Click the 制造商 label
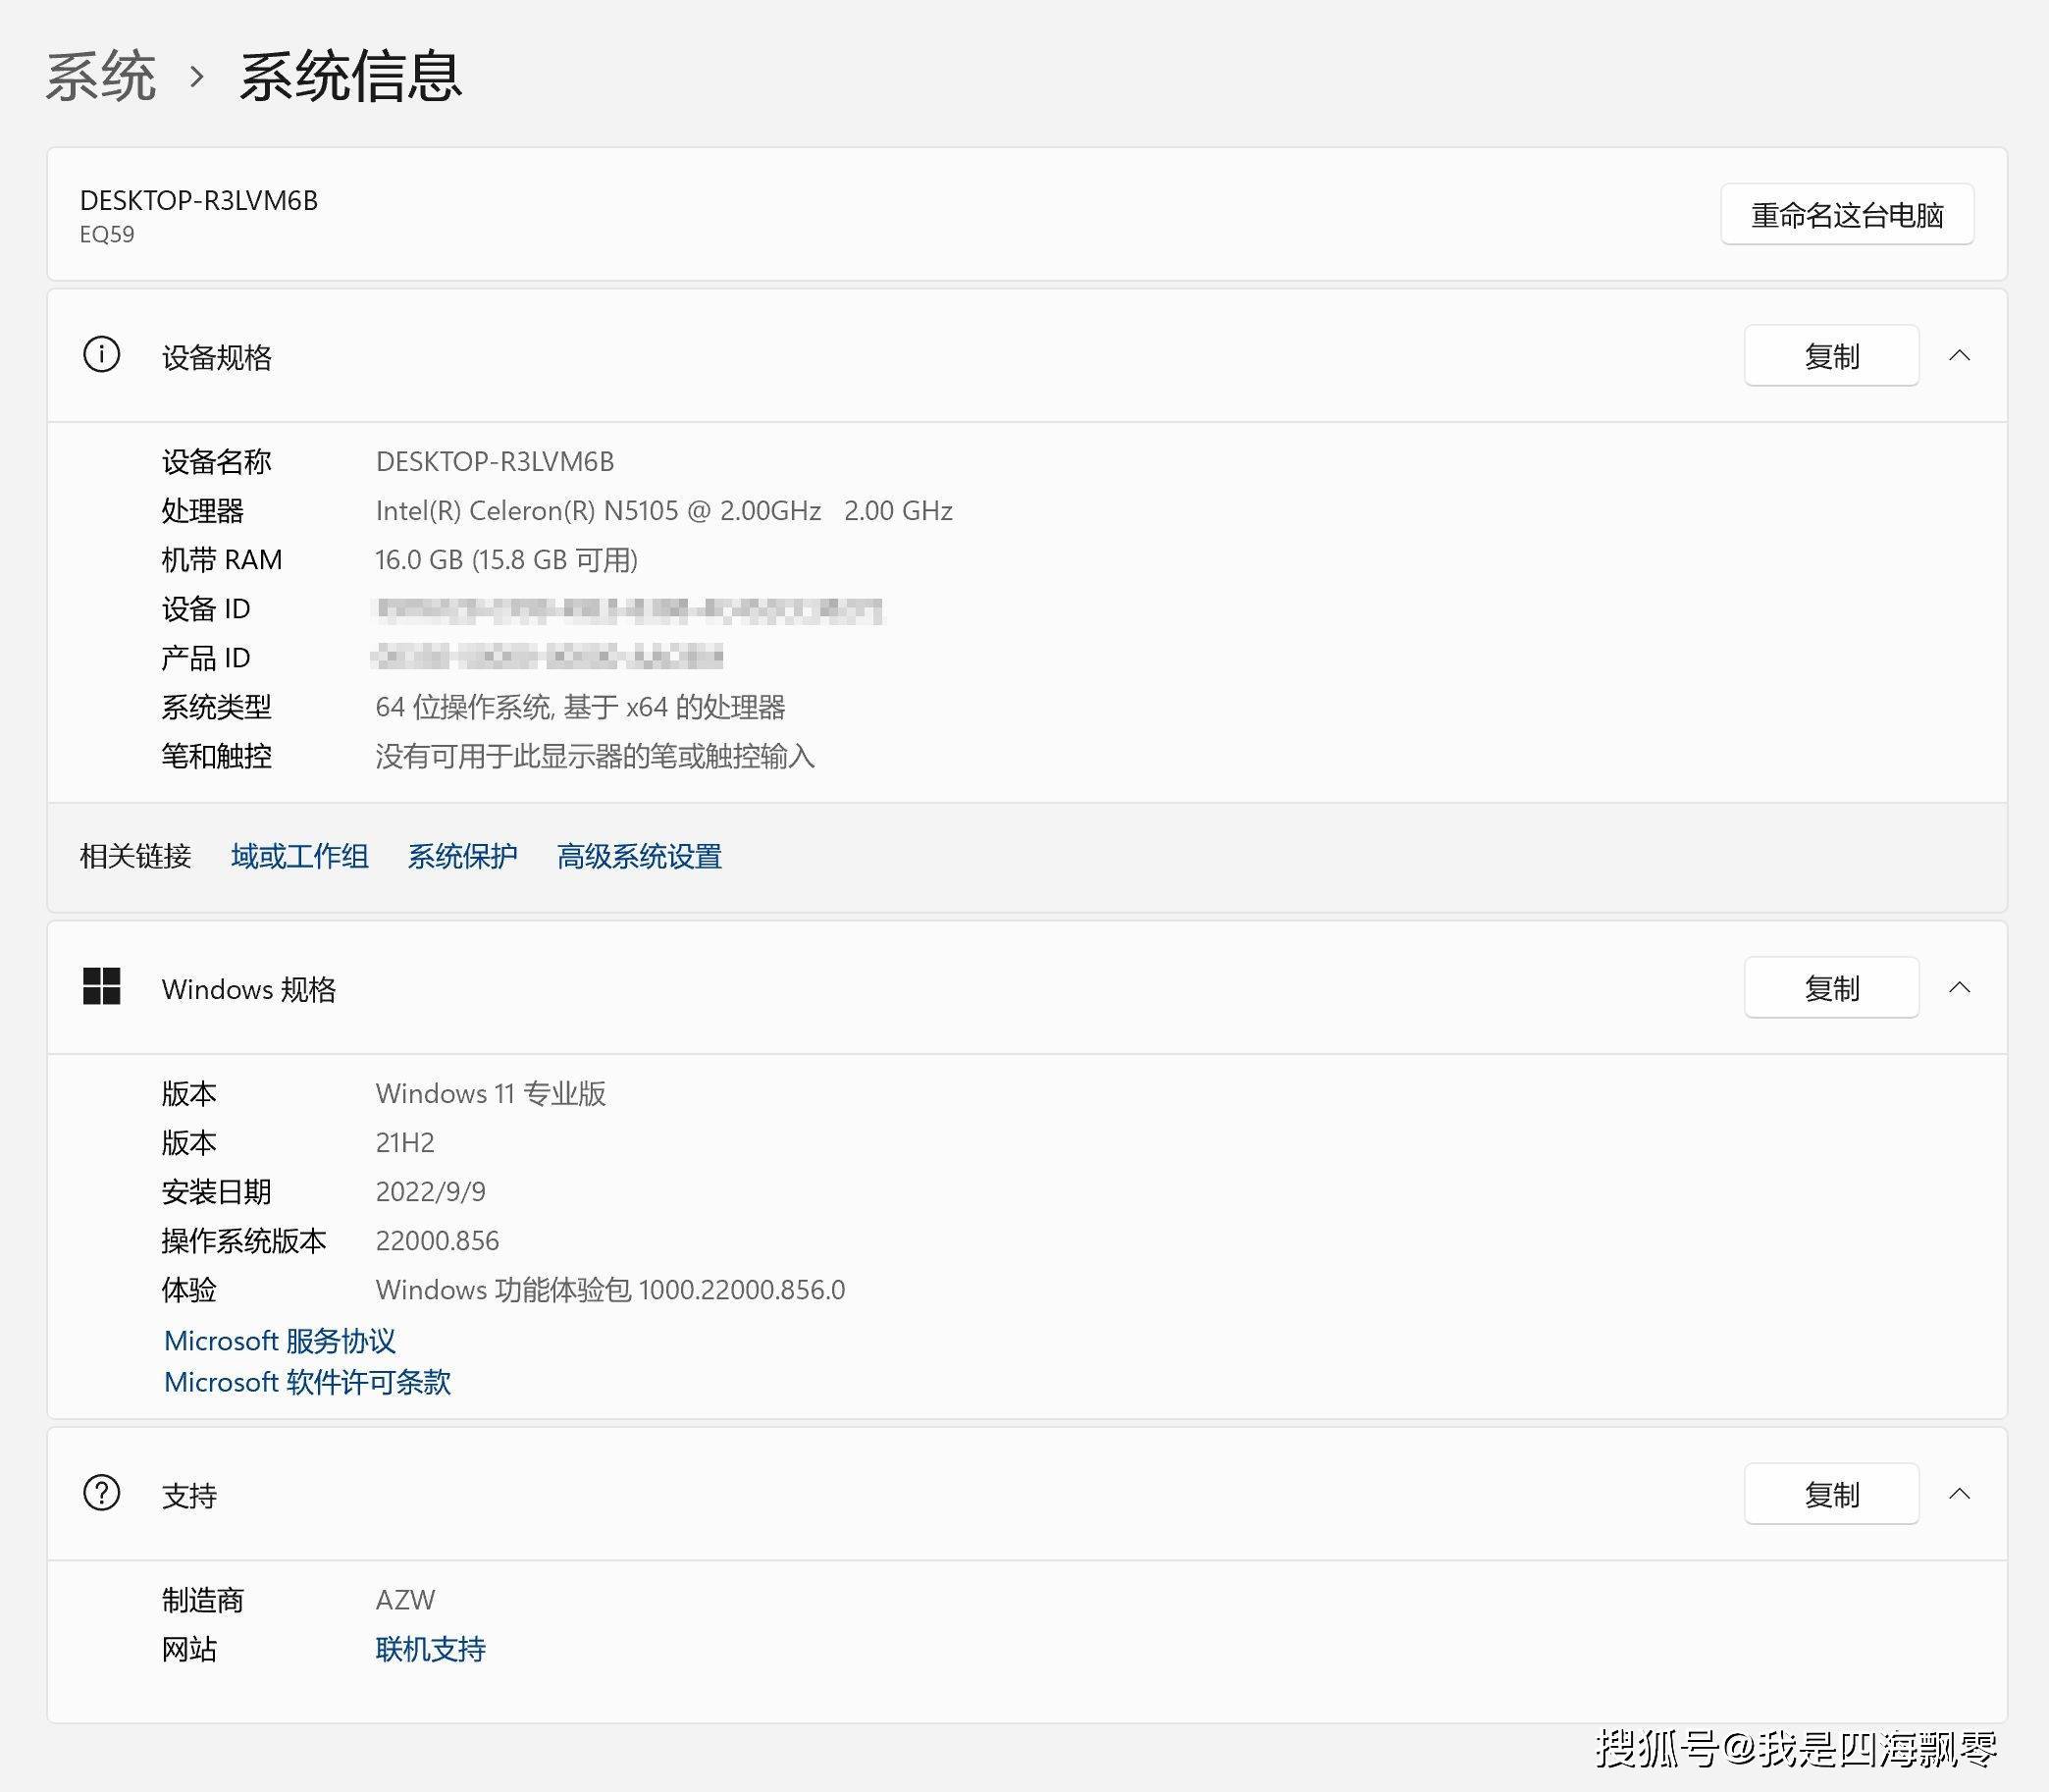Viewport: 2049px width, 1792px height. tap(202, 1599)
